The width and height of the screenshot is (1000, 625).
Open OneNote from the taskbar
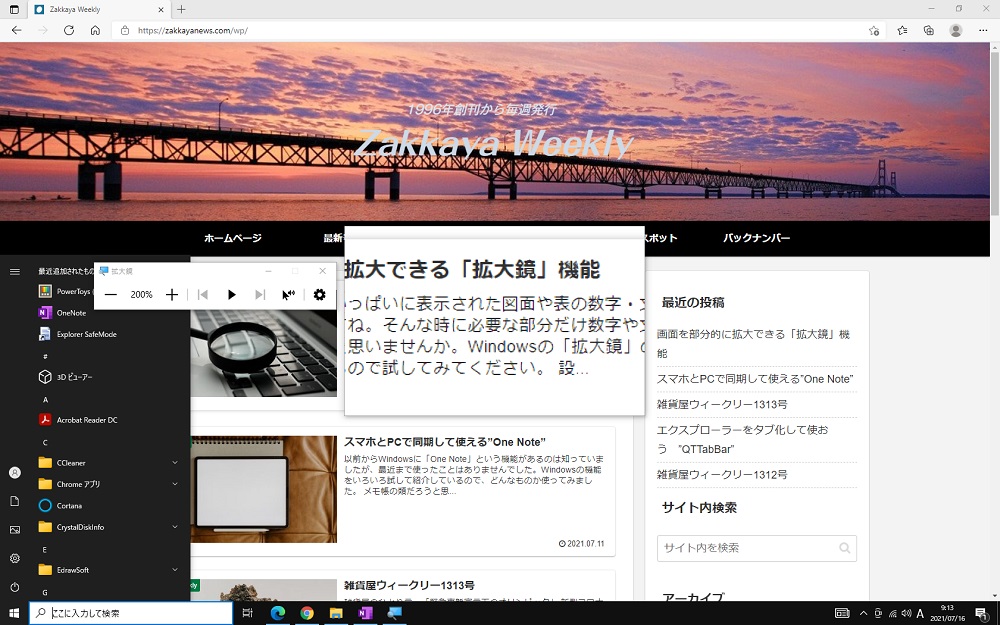pyautogui.click(x=365, y=613)
